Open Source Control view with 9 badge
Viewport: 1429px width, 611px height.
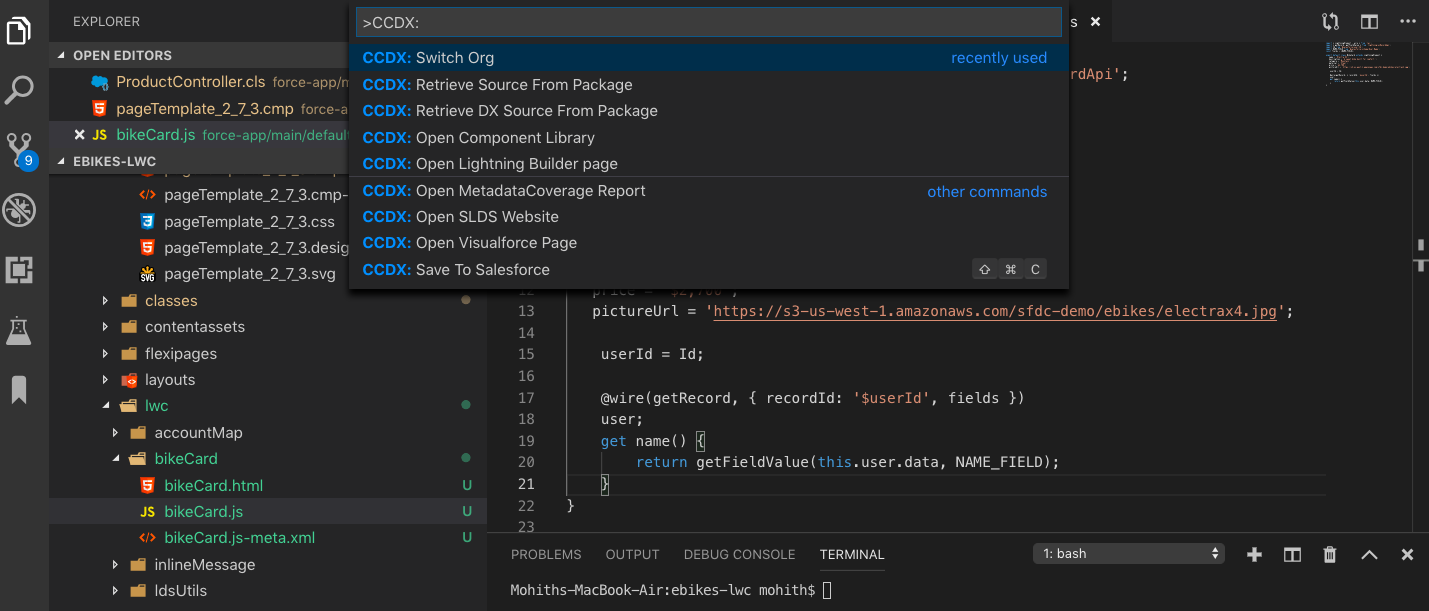coord(20,150)
